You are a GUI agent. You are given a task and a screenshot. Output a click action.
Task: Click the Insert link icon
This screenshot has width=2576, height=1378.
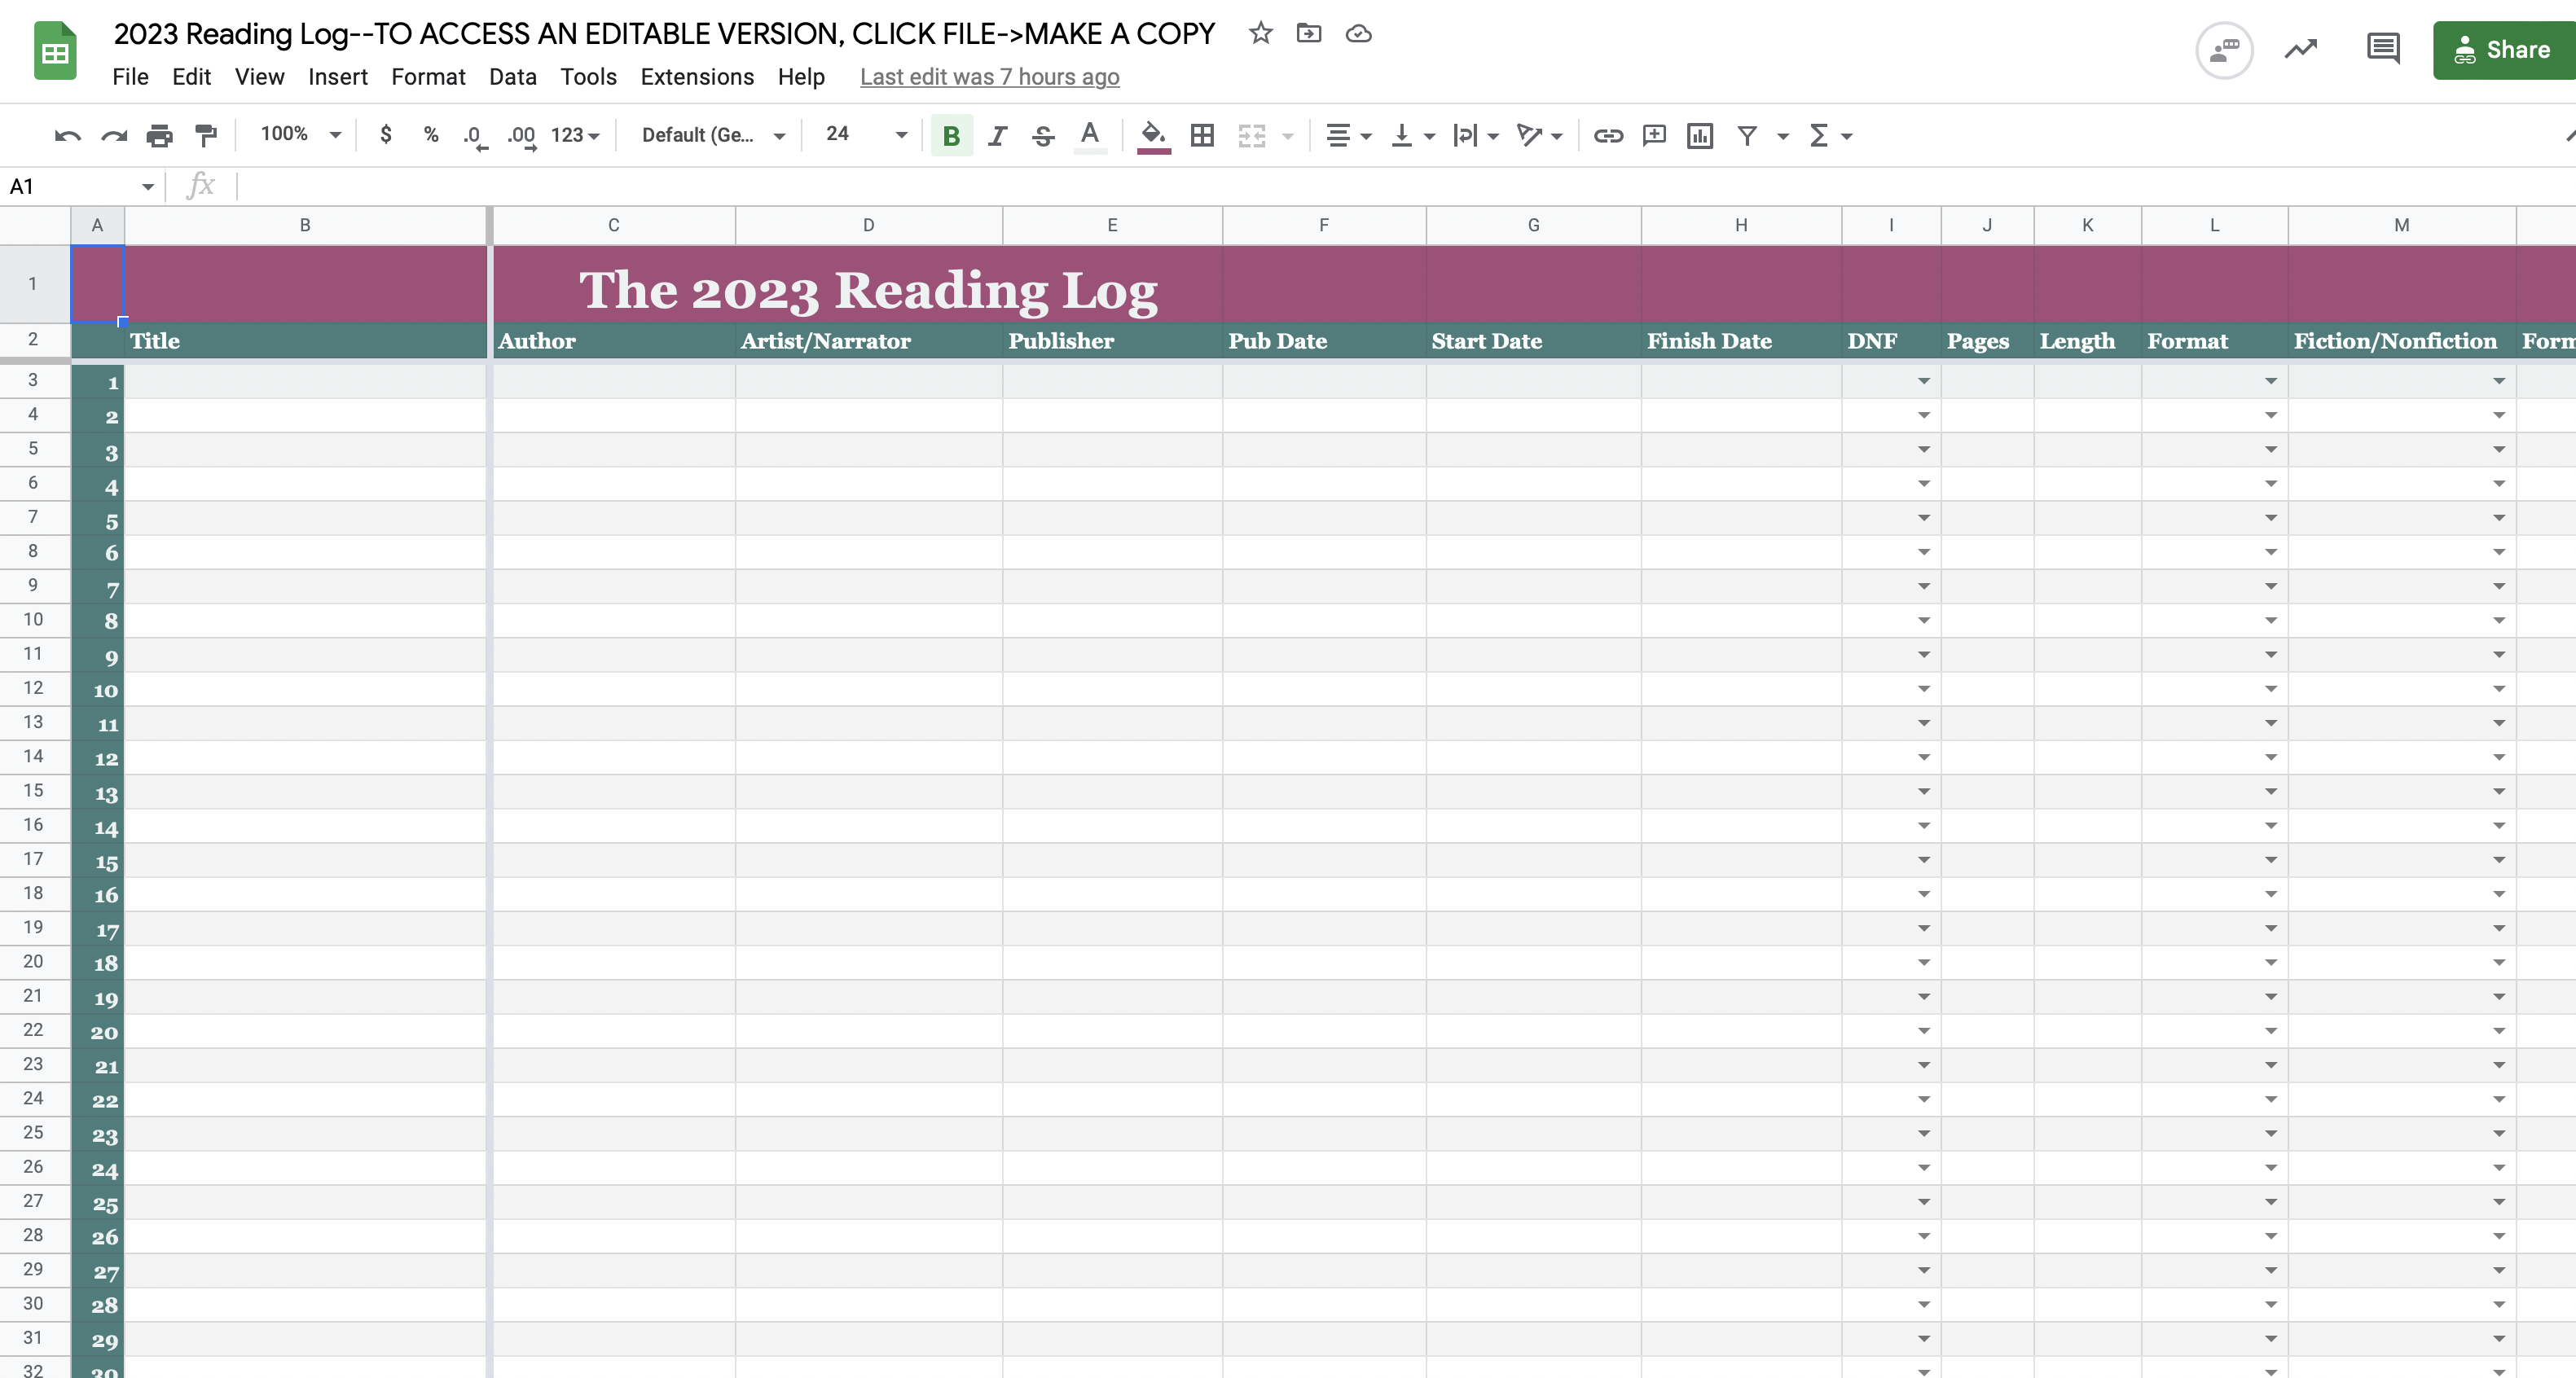tap(1608, 135)
